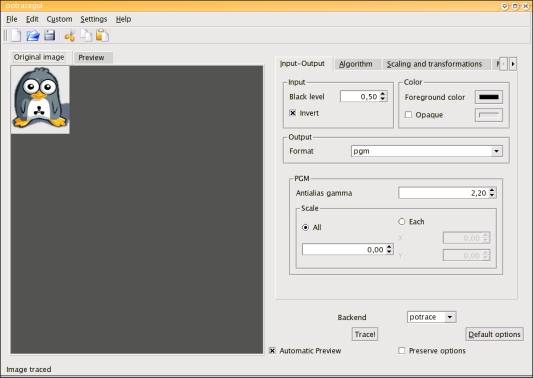Click the Paste clipboard icon
533x378 pixels.
102,35
